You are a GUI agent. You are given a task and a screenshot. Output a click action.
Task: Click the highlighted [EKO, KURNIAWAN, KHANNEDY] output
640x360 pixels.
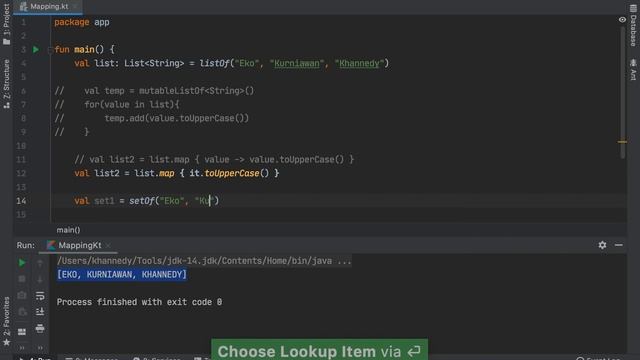click(x=122, y=274)
